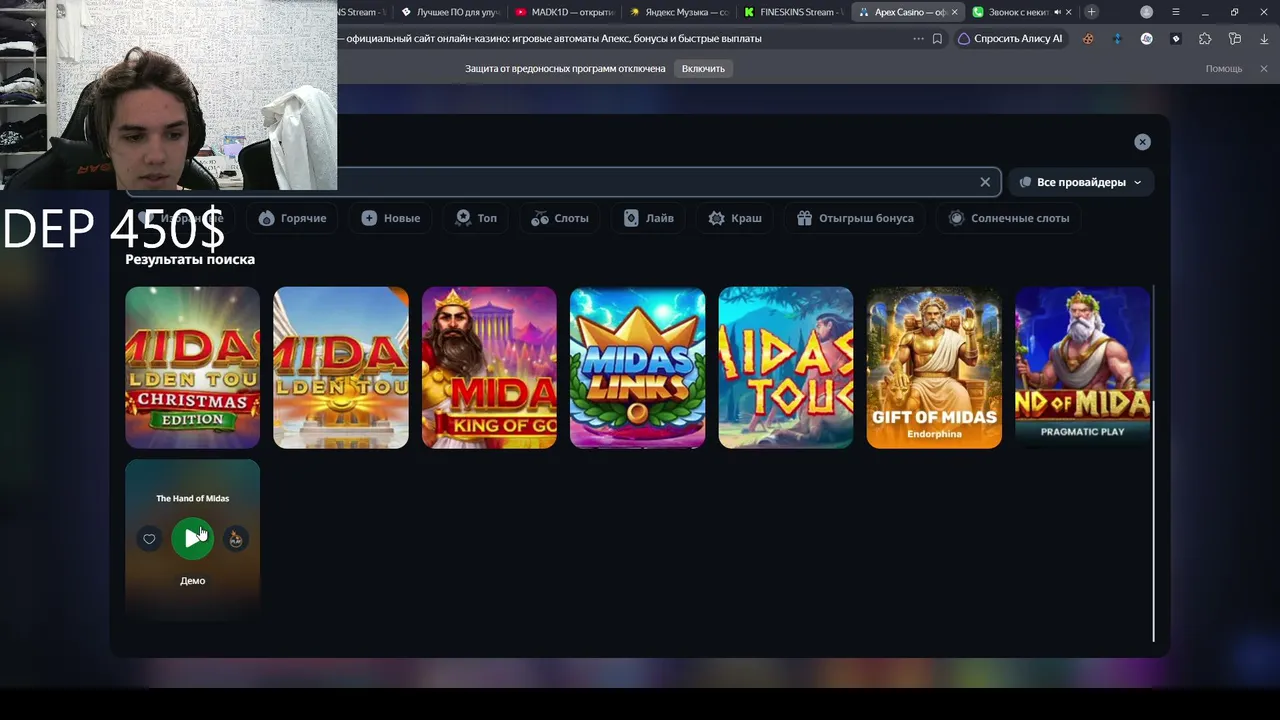Expand the Все провайдеры dropdown

pyautogui.click(x=1080, y=182)
